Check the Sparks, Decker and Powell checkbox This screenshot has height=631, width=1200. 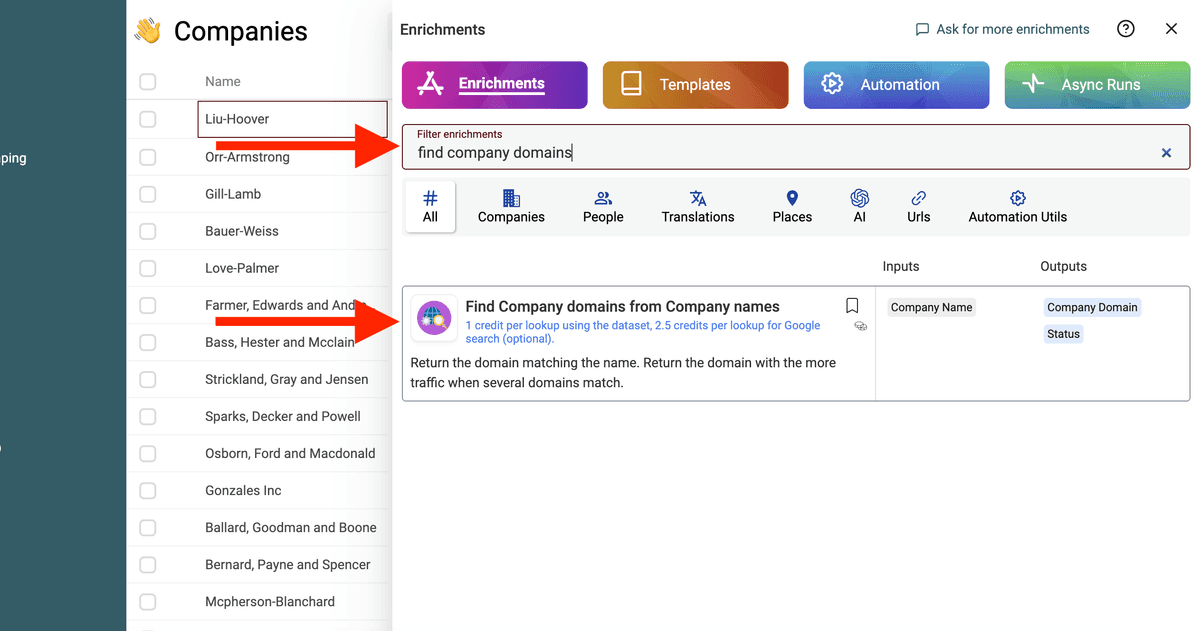[x=148, y=416]
